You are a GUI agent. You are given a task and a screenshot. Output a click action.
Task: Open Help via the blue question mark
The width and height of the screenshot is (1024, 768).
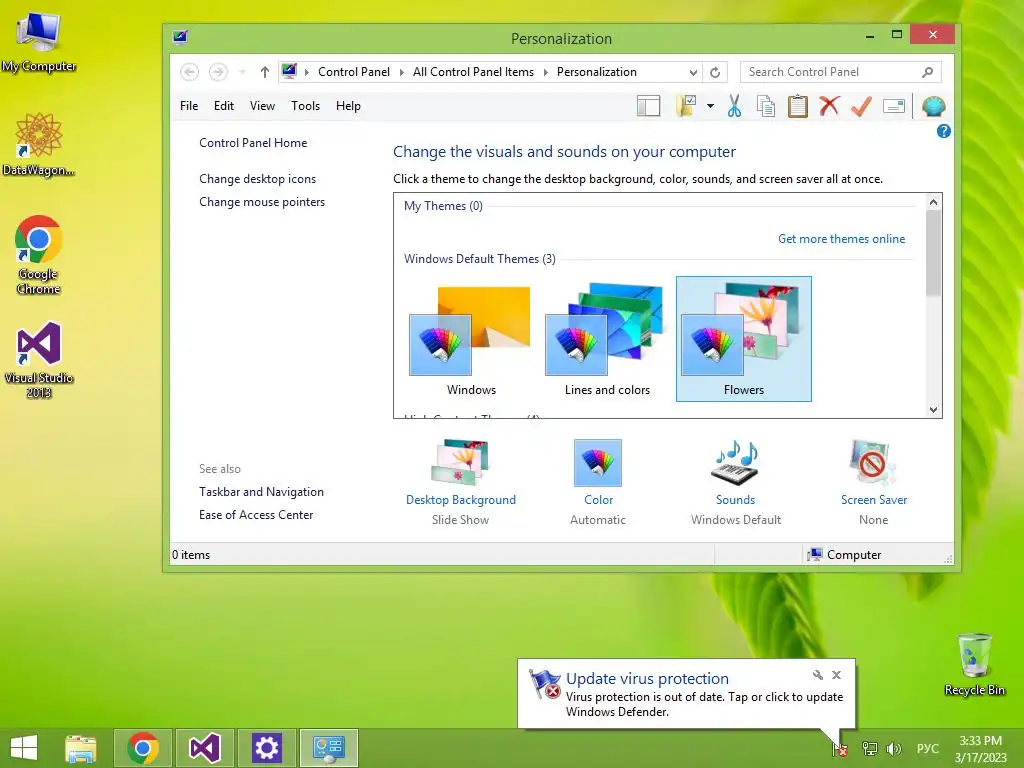coord(943,131)
